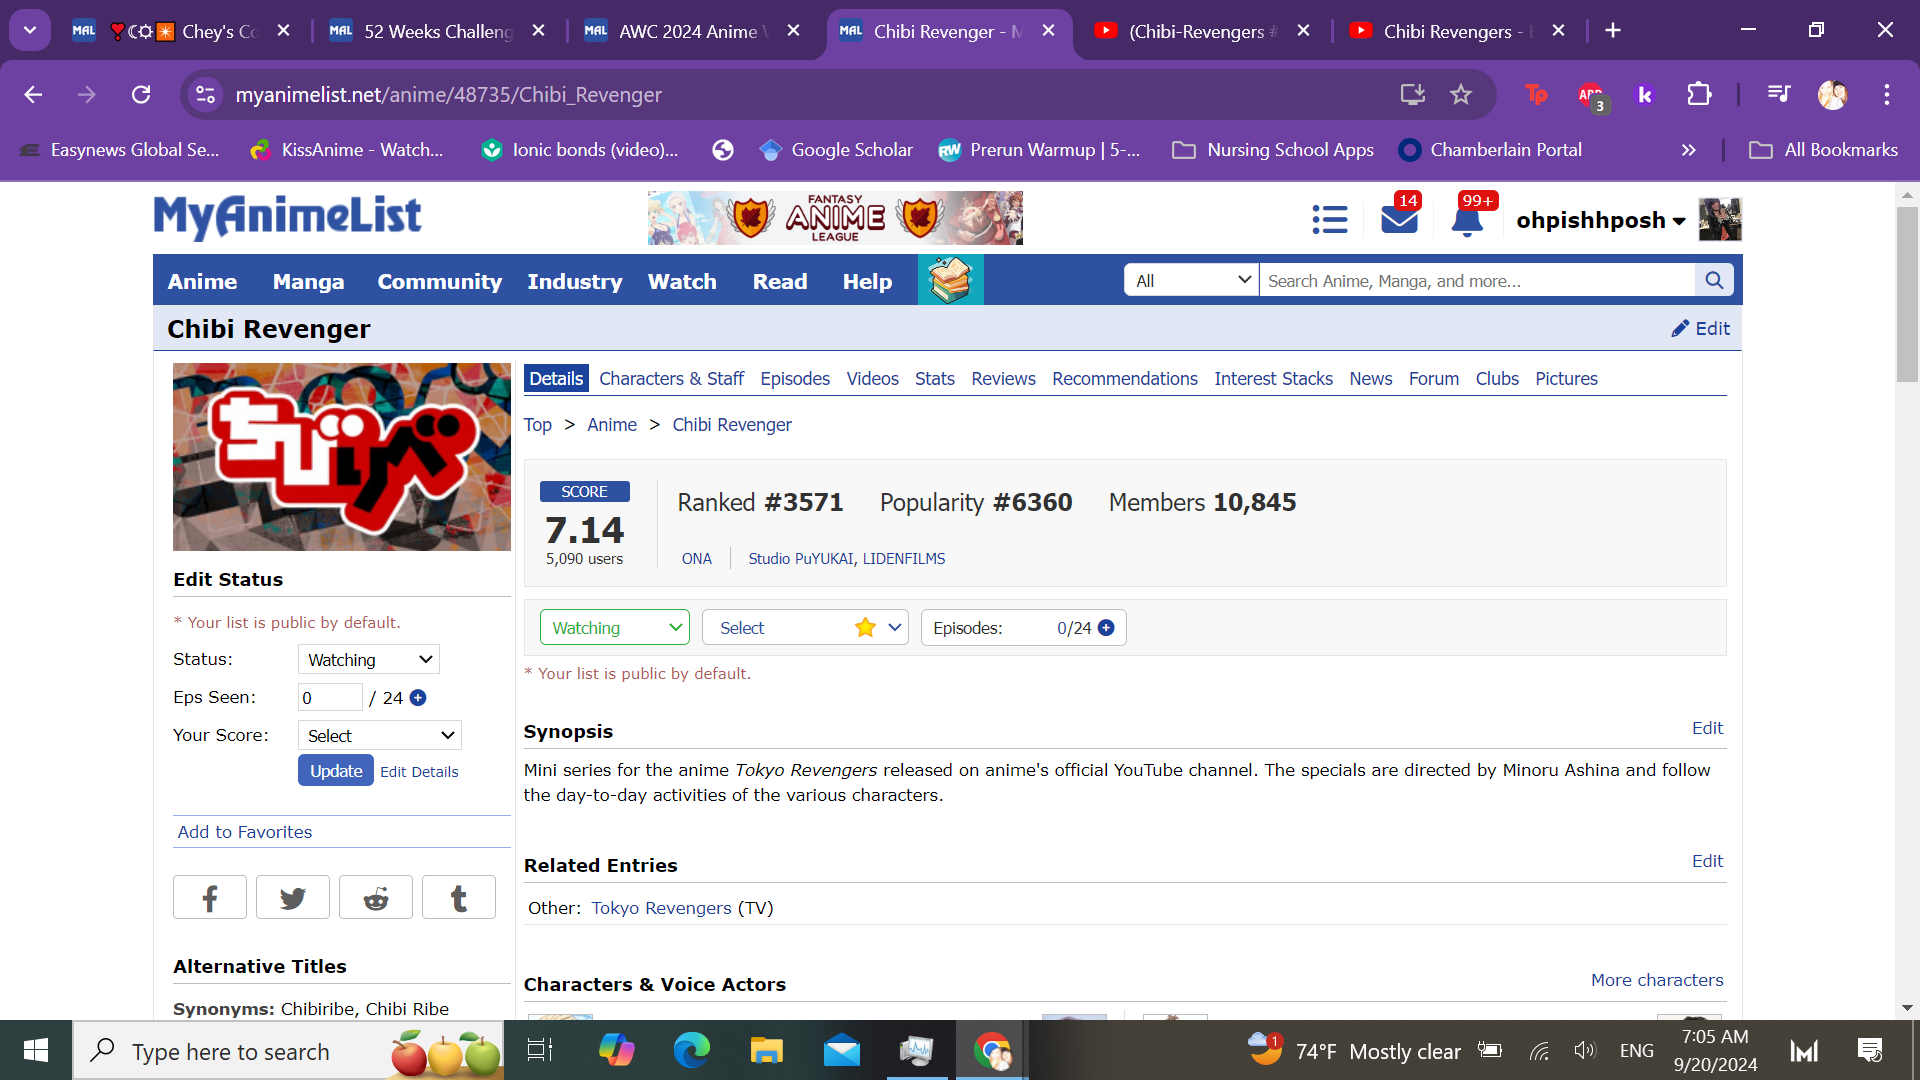The width and height of the screenshot is (1920, 1080).
Task: Open the messages envelope icon
Action: 1399,219
